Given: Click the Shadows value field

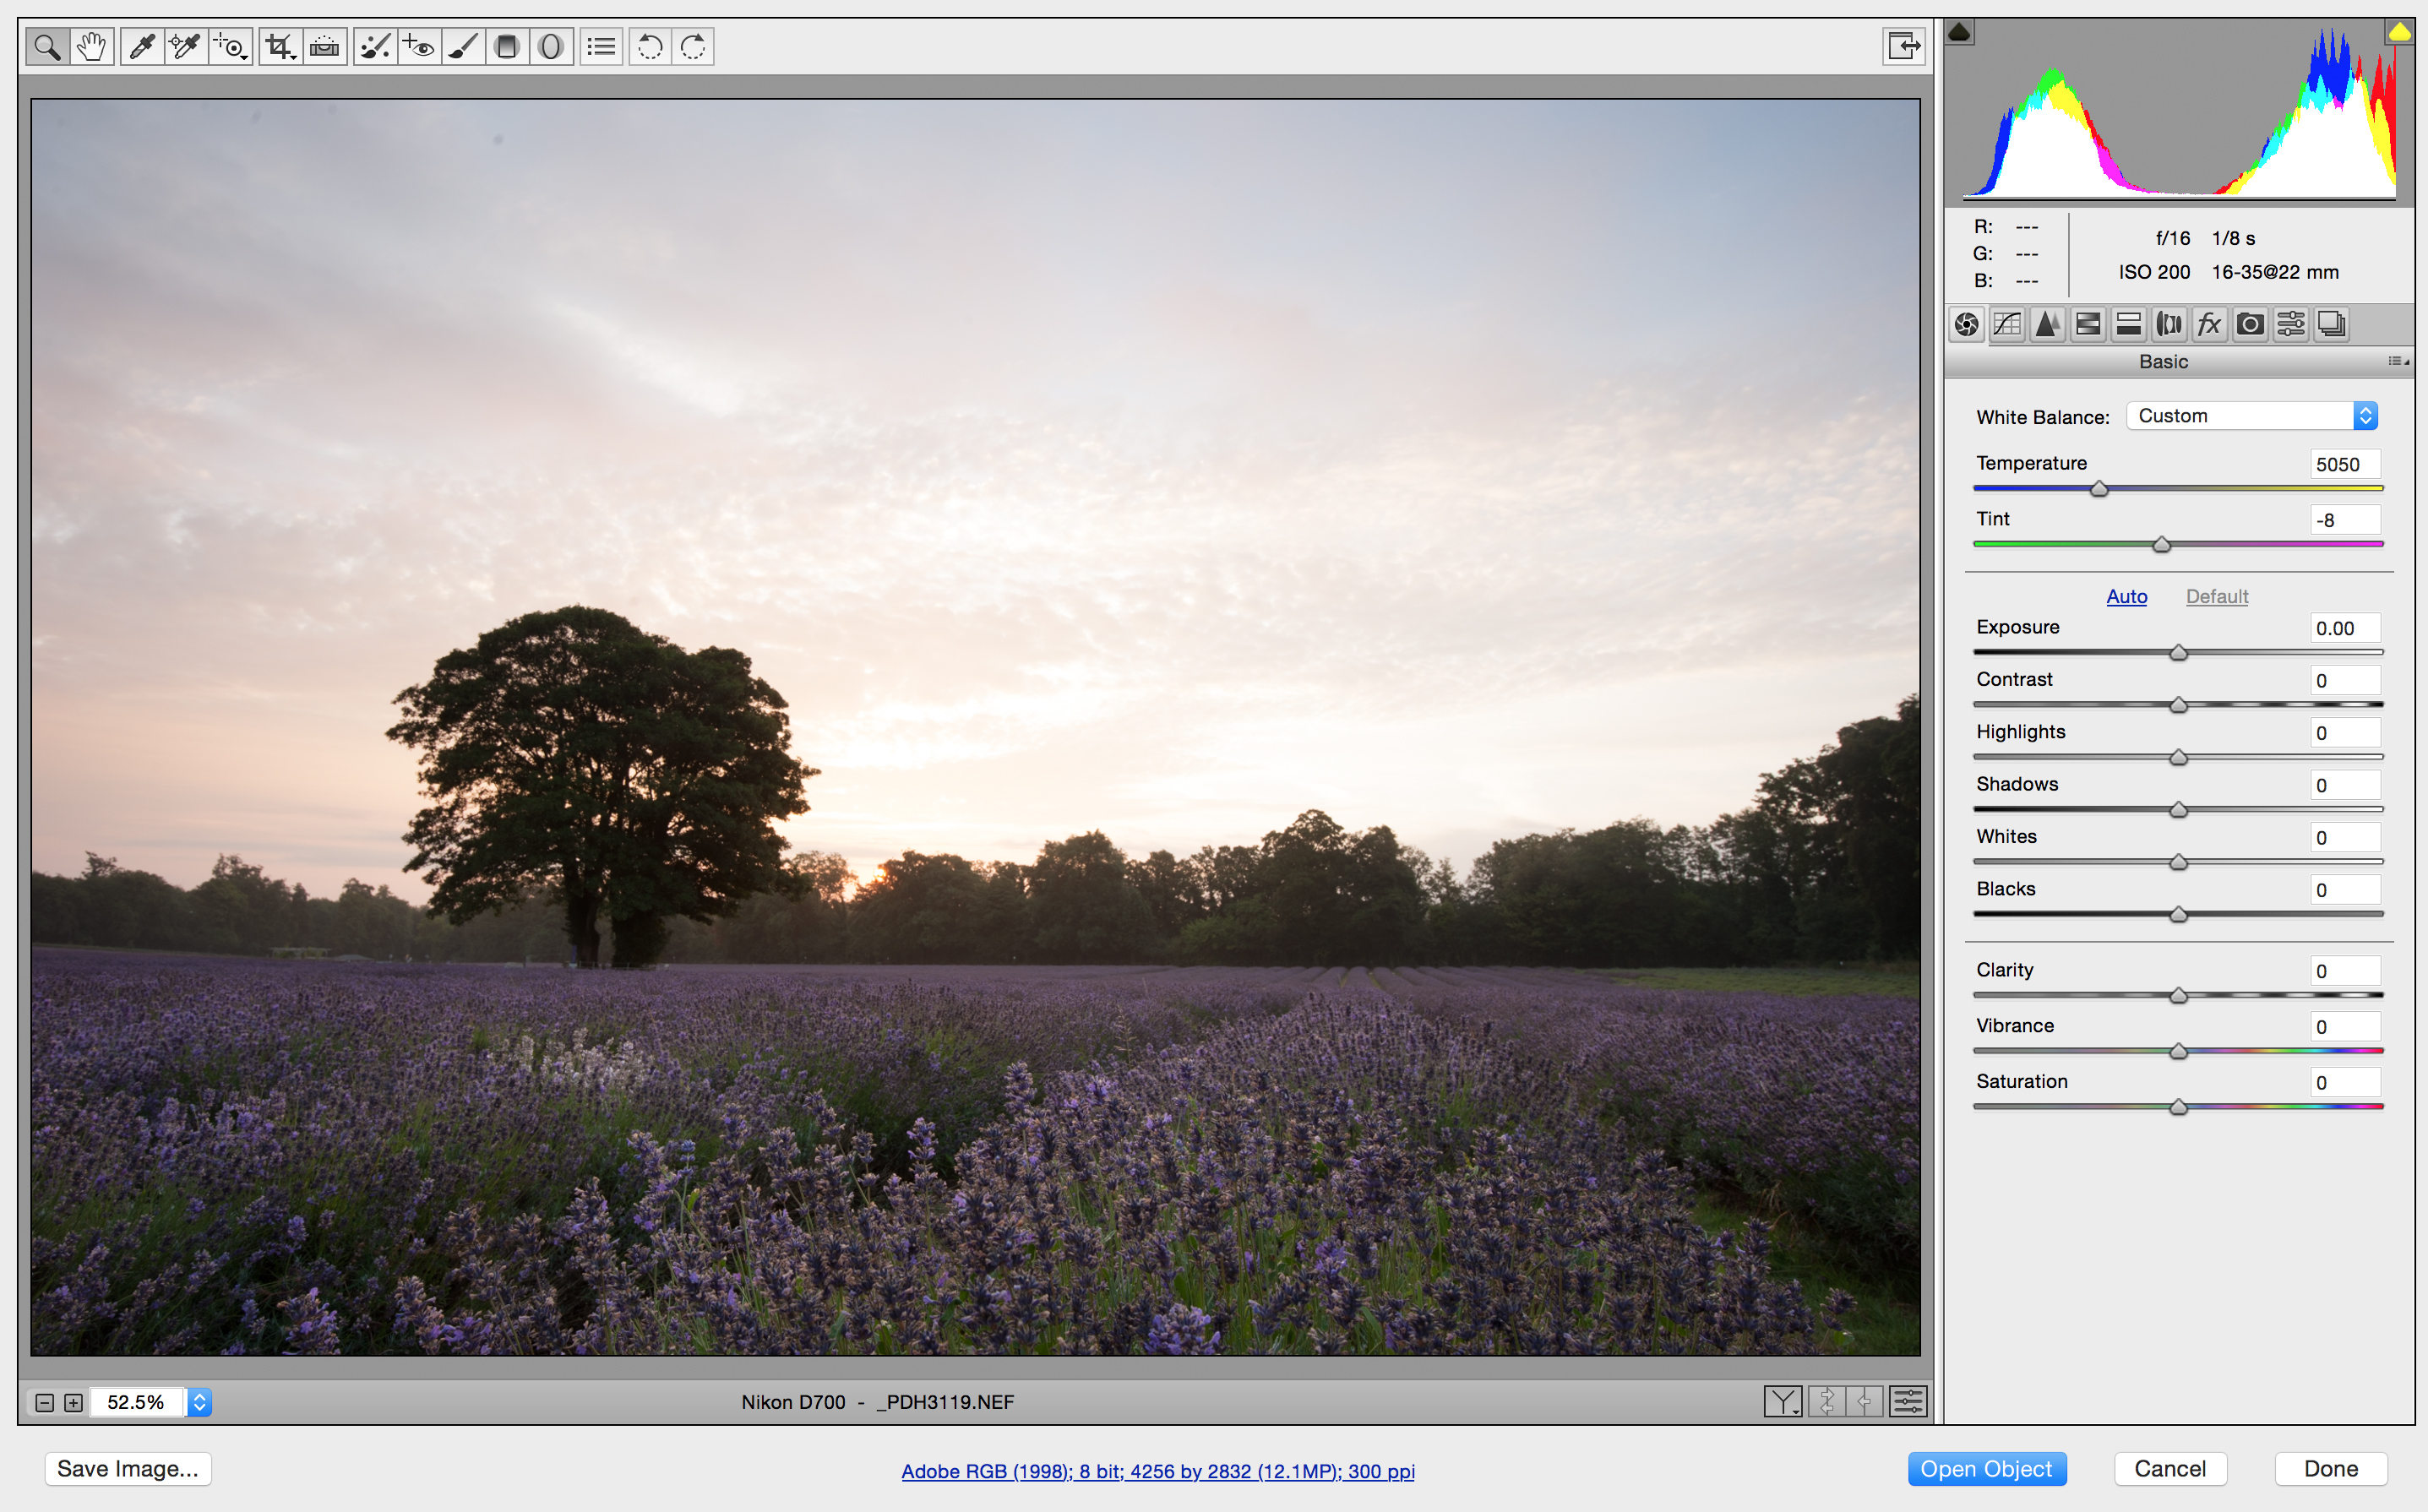Looking at the screenshot, I should pos(2345,785).
